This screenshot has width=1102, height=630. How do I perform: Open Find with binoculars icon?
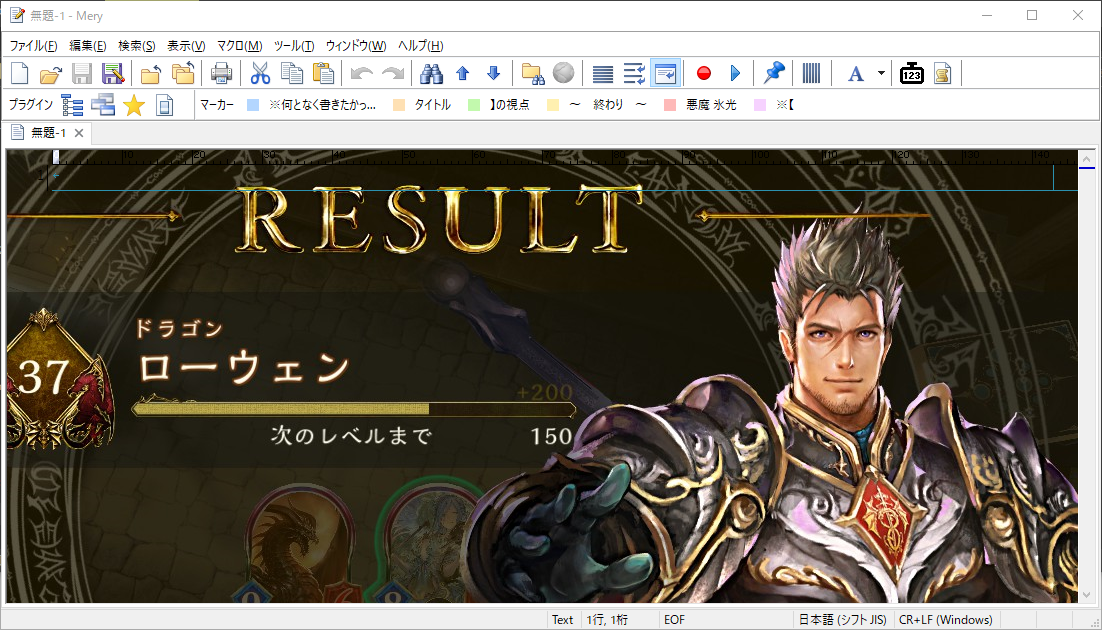[x=431, y=73]
